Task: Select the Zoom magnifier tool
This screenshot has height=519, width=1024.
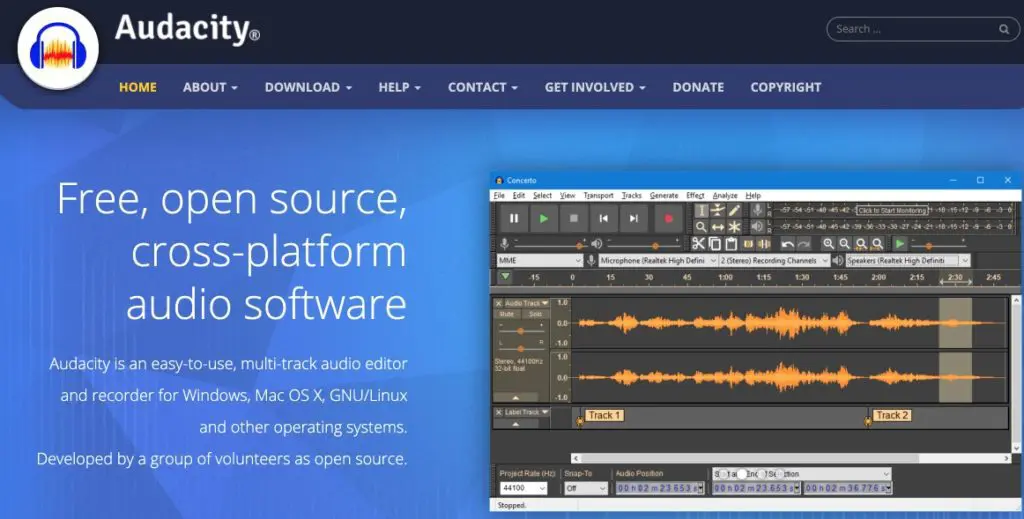Action: [701, 228]
